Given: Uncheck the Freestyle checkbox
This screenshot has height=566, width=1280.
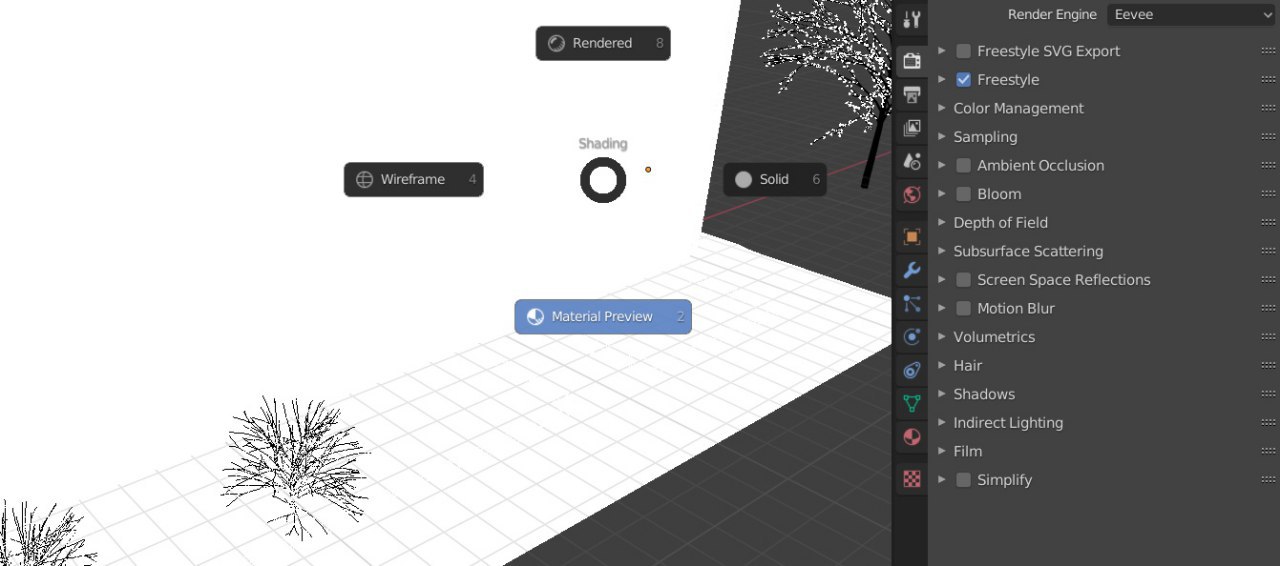Looking at the screenshot, I should [963, 80].
